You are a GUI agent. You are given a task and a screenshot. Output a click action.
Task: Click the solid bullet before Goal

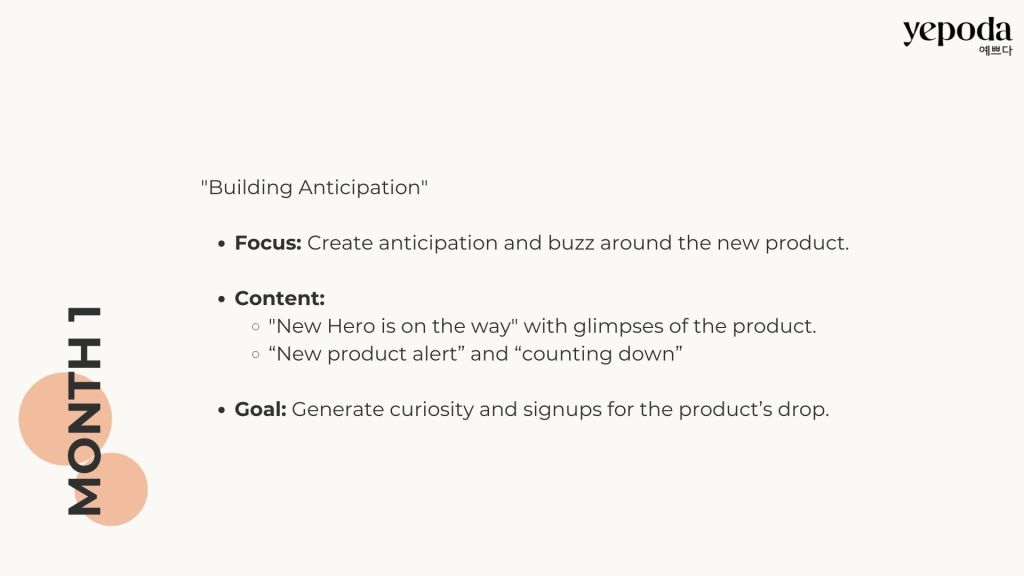[x=221, y=410]
